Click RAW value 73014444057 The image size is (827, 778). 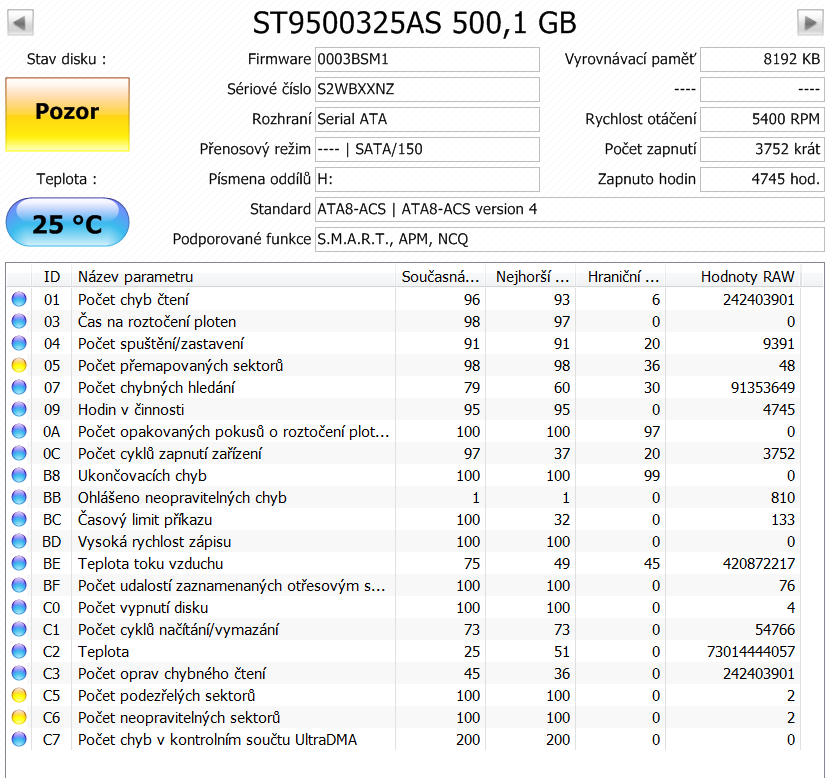(751, 651)
